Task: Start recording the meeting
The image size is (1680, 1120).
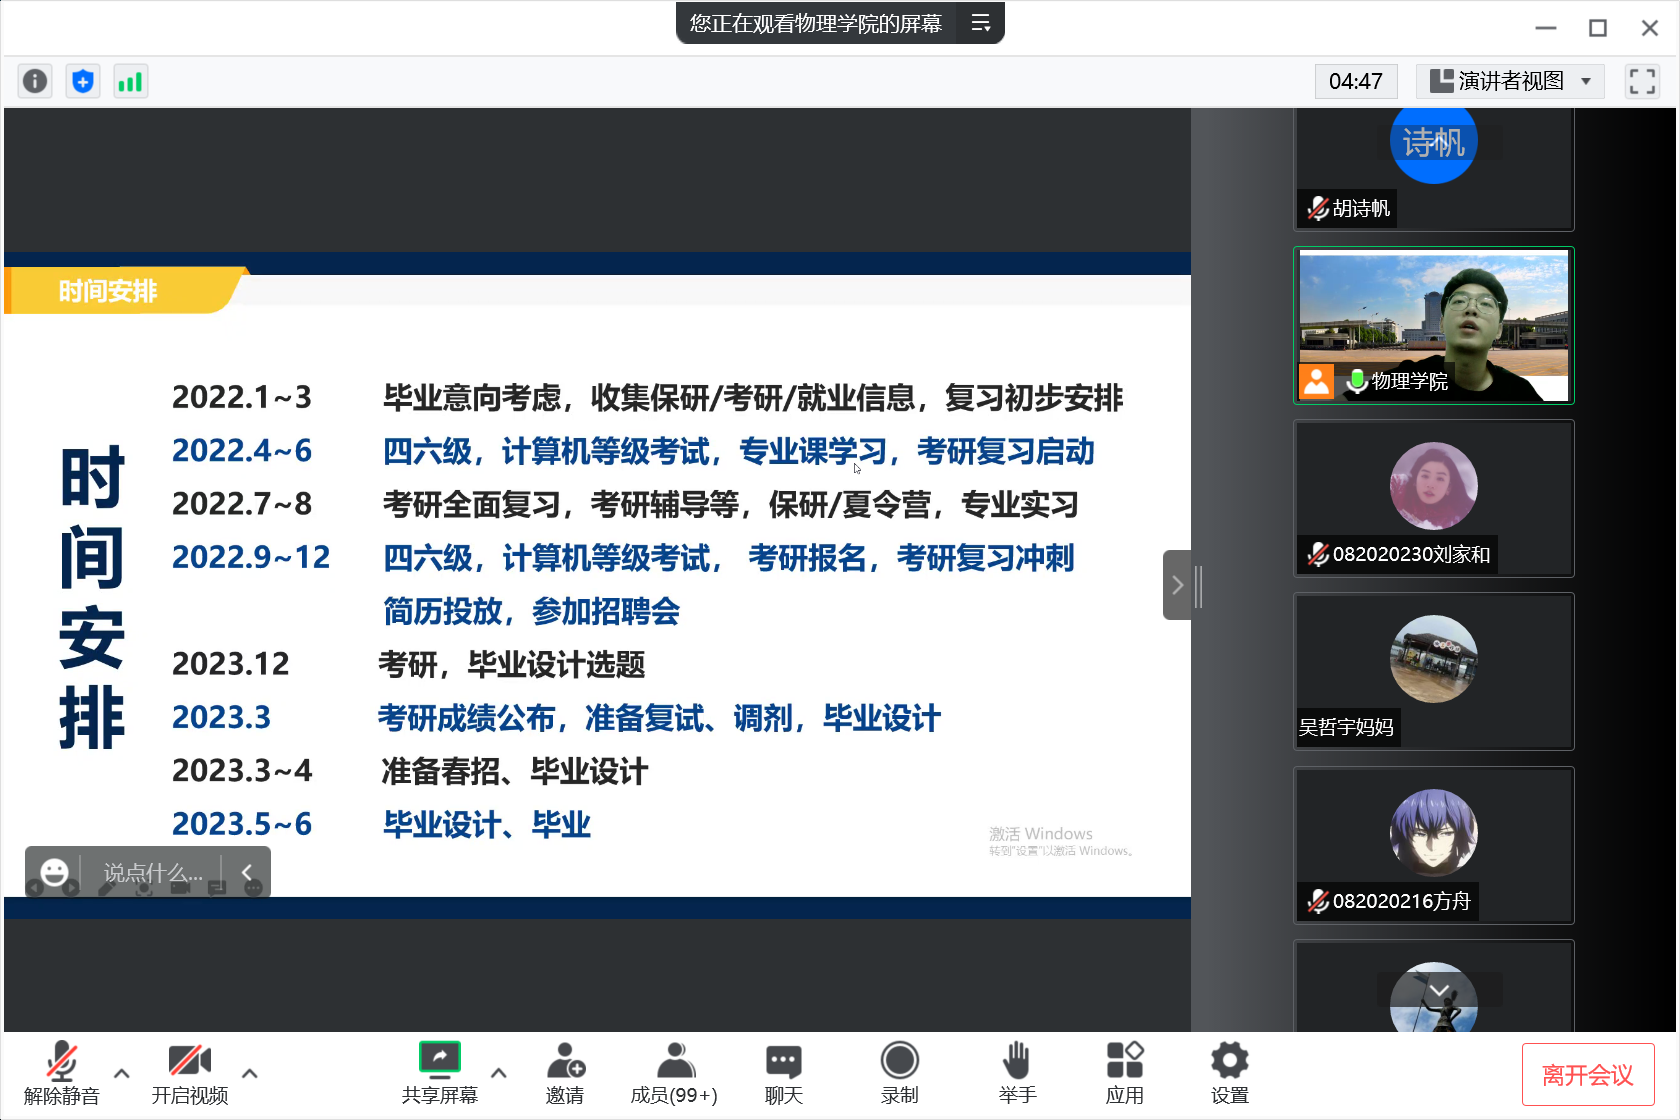Action: coord(899,1073)
